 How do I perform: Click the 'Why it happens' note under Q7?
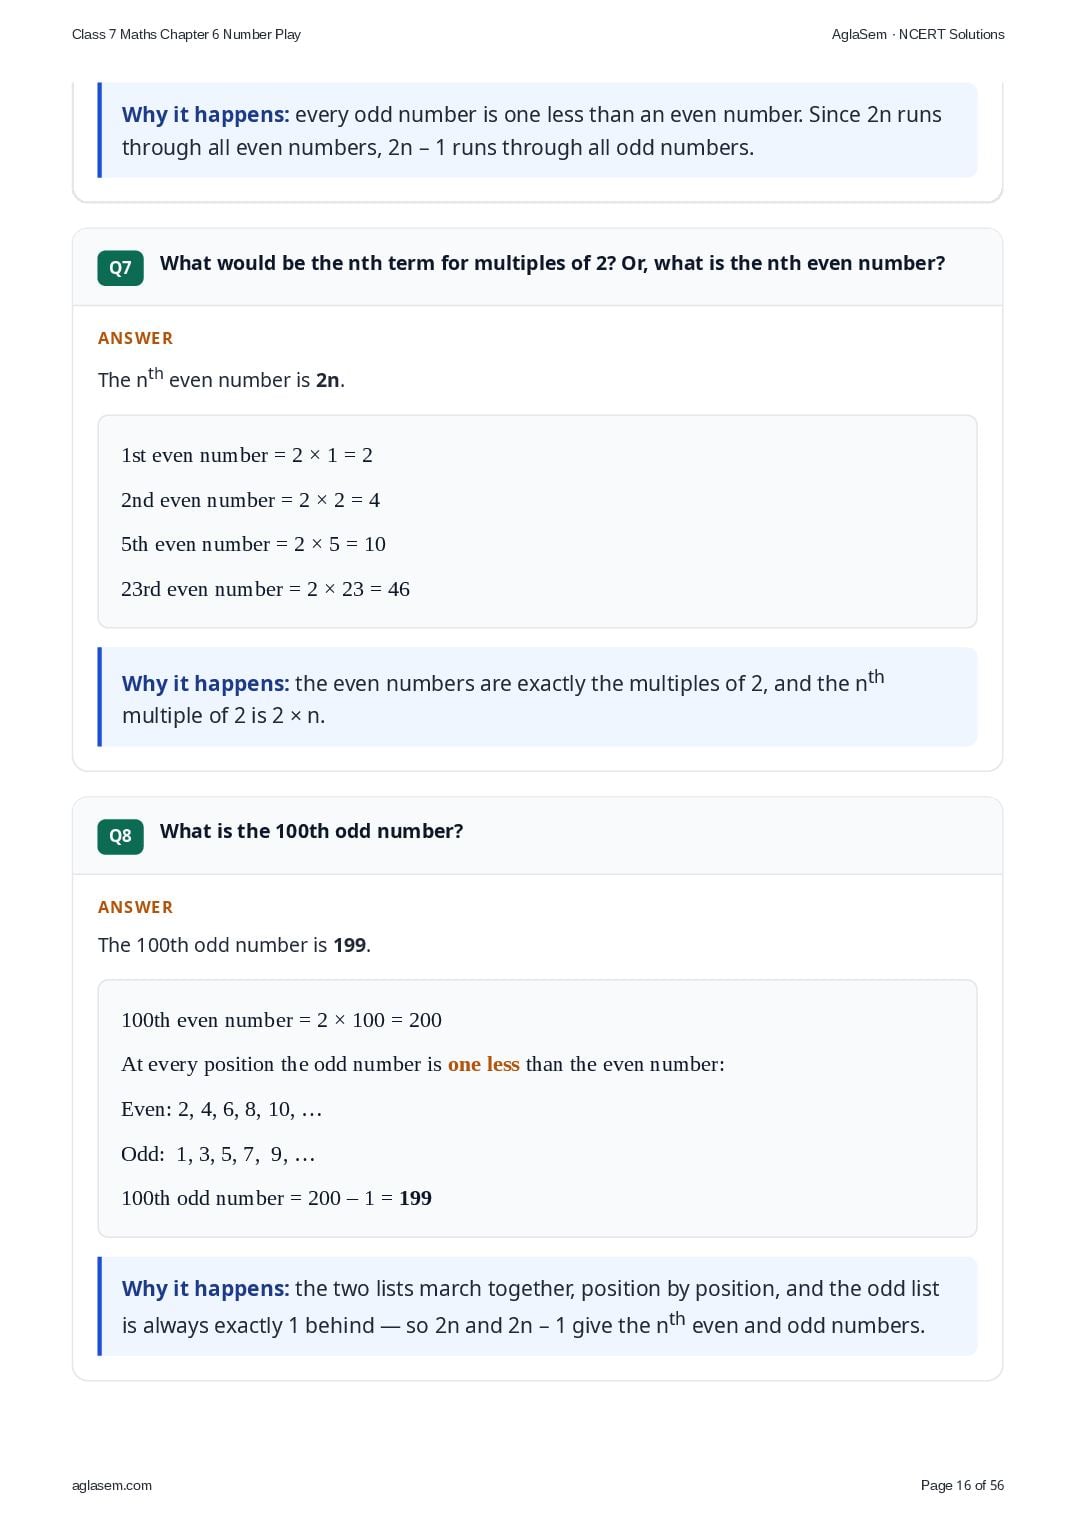(538, 697)
